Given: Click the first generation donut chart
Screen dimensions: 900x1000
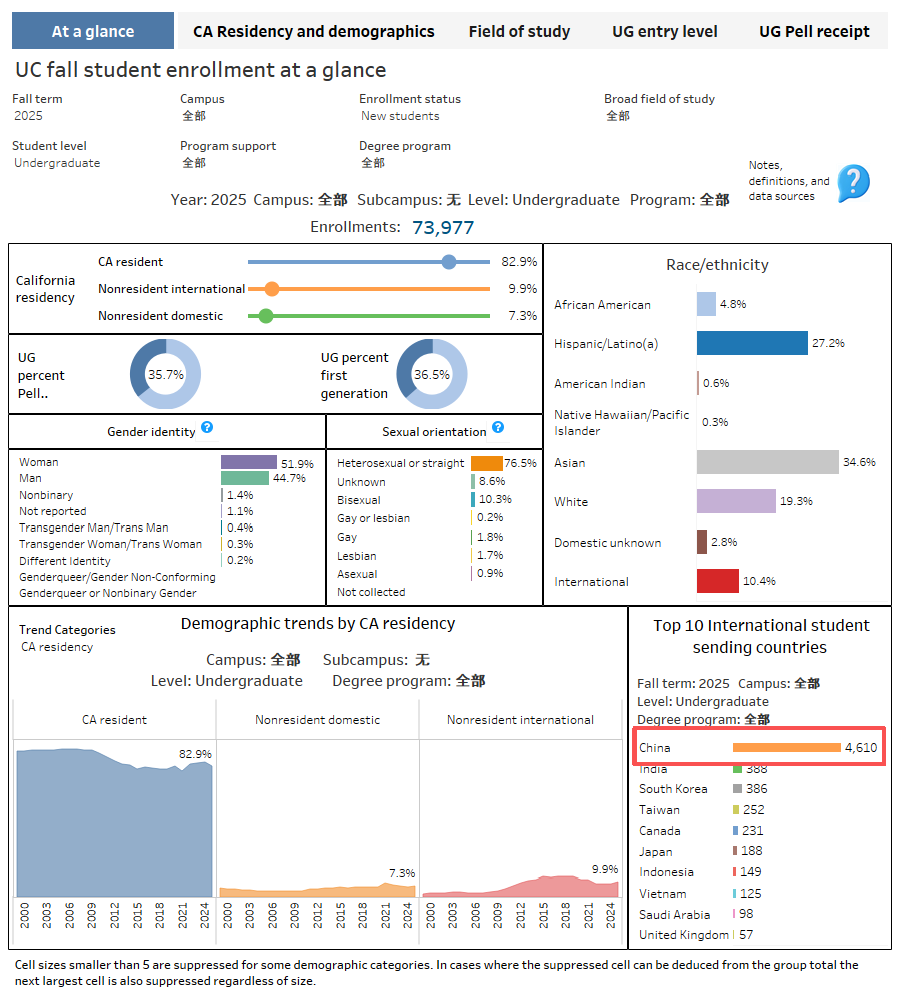Looking at the screenshot, I should pyautogui.click(x=431, y=375).
